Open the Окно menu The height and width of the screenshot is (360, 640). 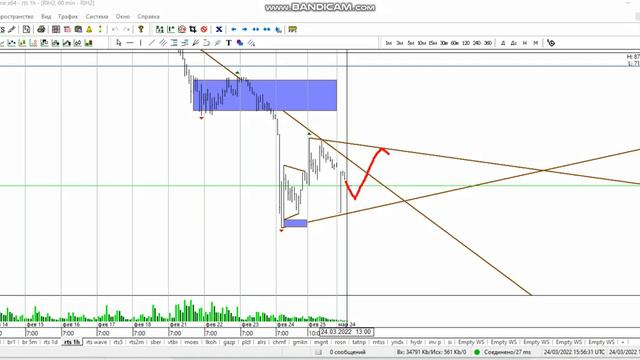coord(122,16)
